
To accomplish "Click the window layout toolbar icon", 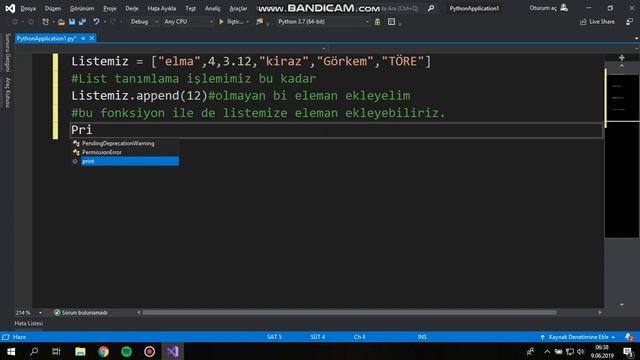I will click(391, 22).
